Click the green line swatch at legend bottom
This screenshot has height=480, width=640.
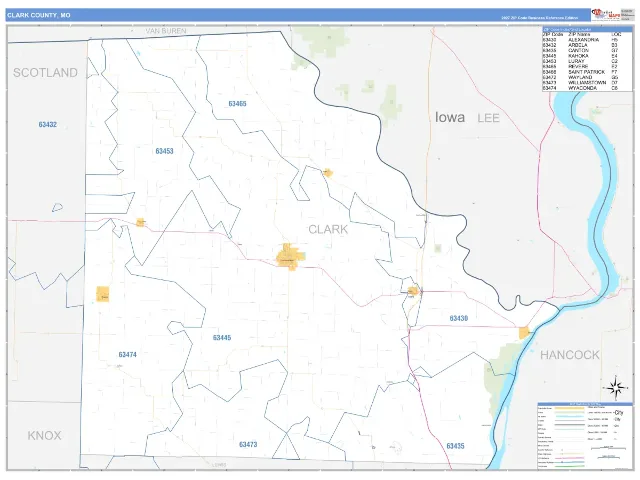click(570, 466)
